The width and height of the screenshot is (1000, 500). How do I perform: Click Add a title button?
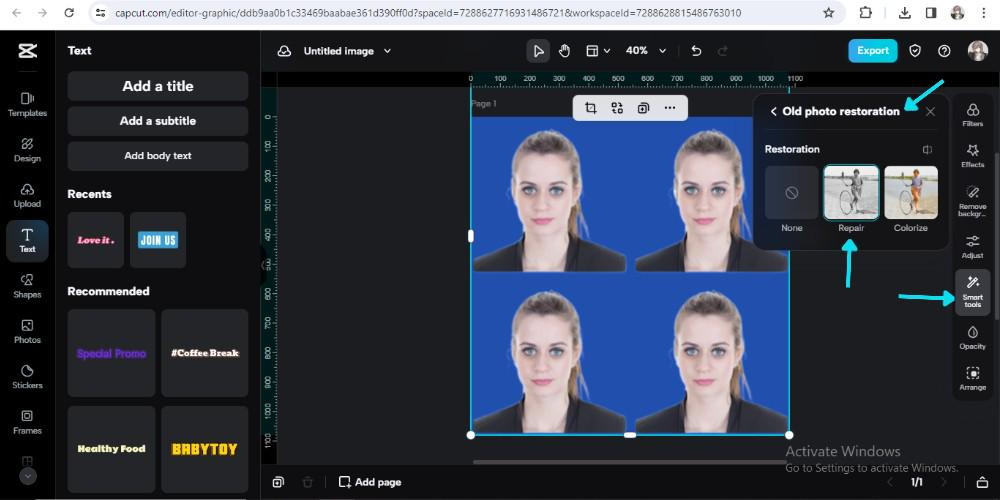(x=158, y=86)
